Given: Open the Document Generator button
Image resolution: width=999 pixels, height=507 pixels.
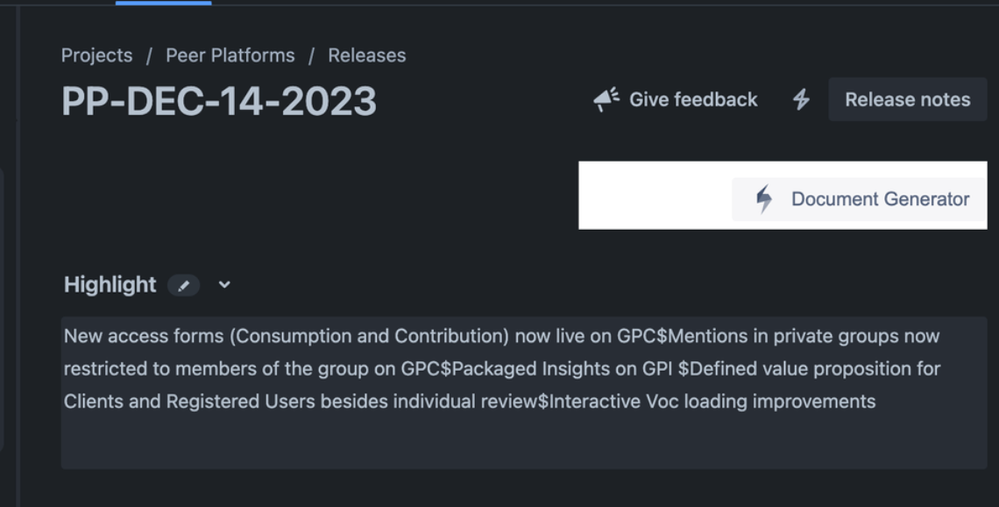Looking at the screenshot, I should click(x=859, y=199).
